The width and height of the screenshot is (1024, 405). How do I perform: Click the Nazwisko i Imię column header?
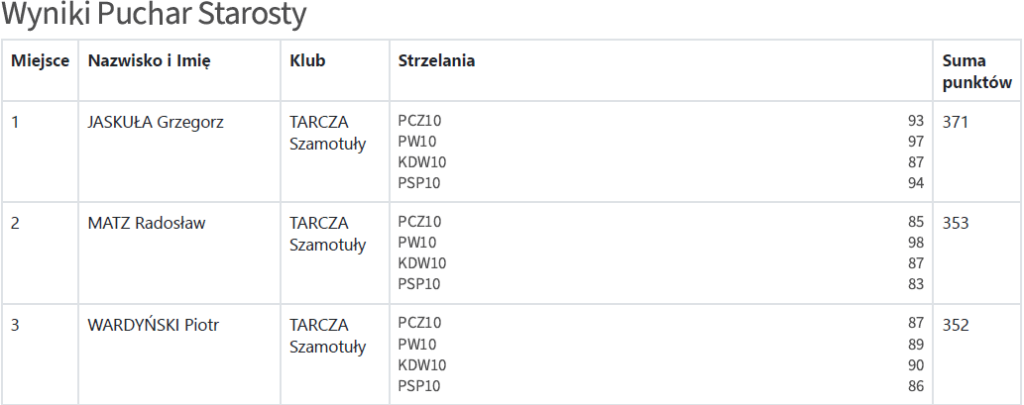click(149, 61)
